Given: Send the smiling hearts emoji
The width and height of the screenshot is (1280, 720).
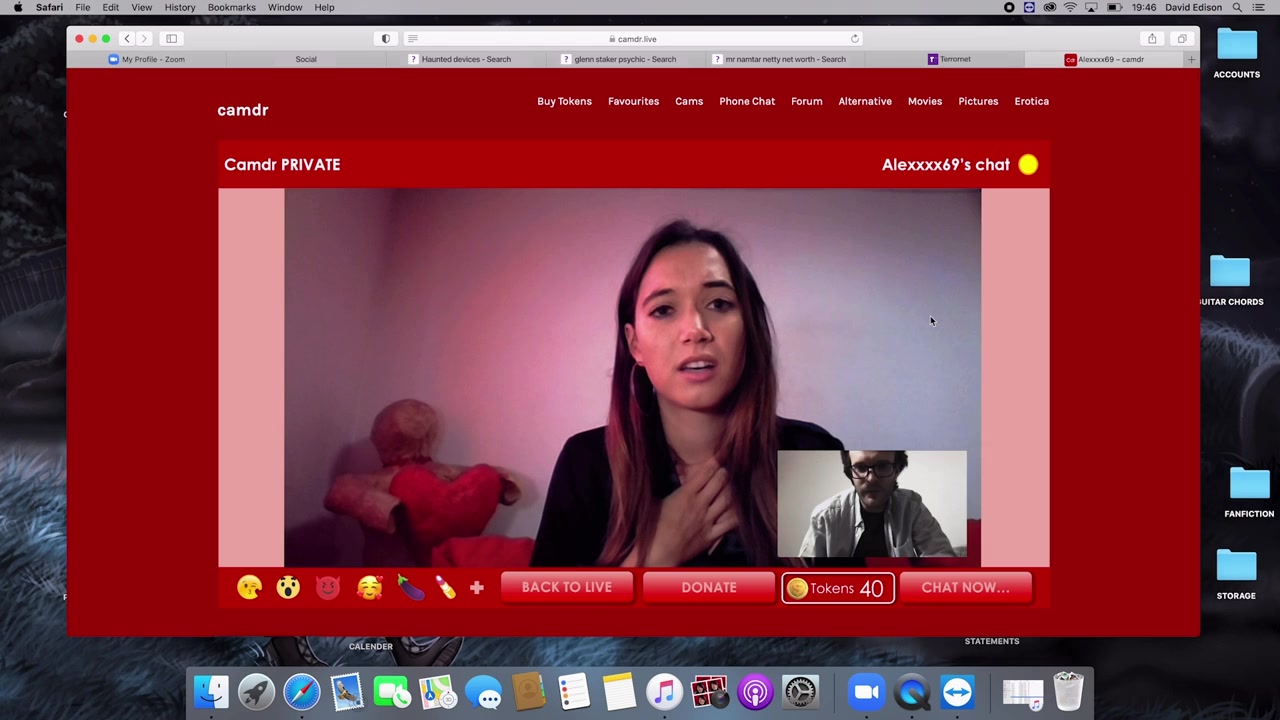Looking at the screenshot, I should [x=369, y=588].
